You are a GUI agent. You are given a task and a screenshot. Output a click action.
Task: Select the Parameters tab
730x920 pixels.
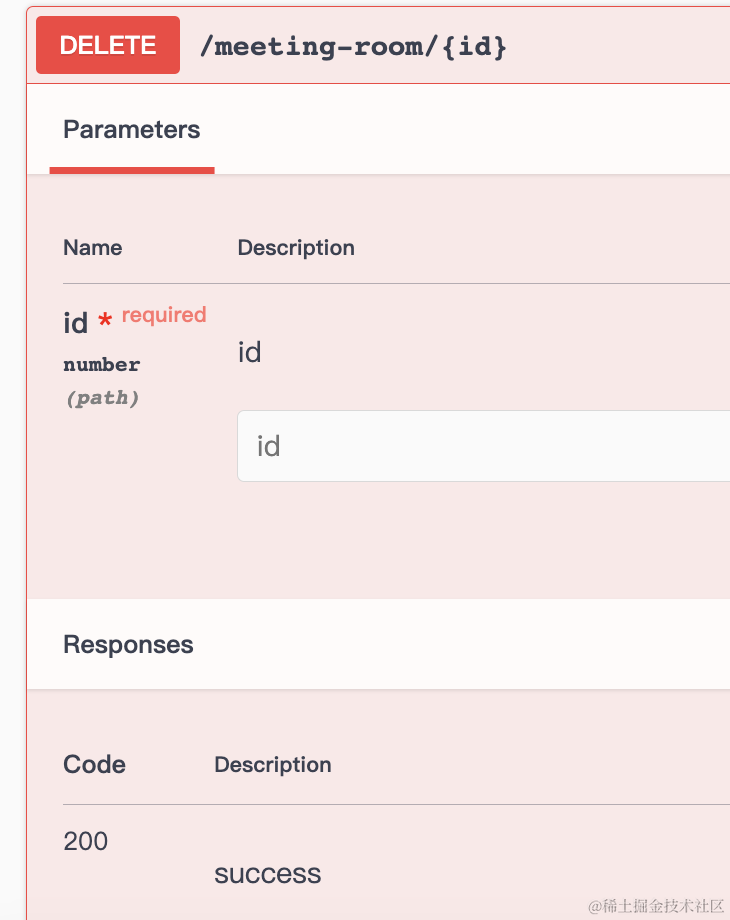click(x=132, y=130)
